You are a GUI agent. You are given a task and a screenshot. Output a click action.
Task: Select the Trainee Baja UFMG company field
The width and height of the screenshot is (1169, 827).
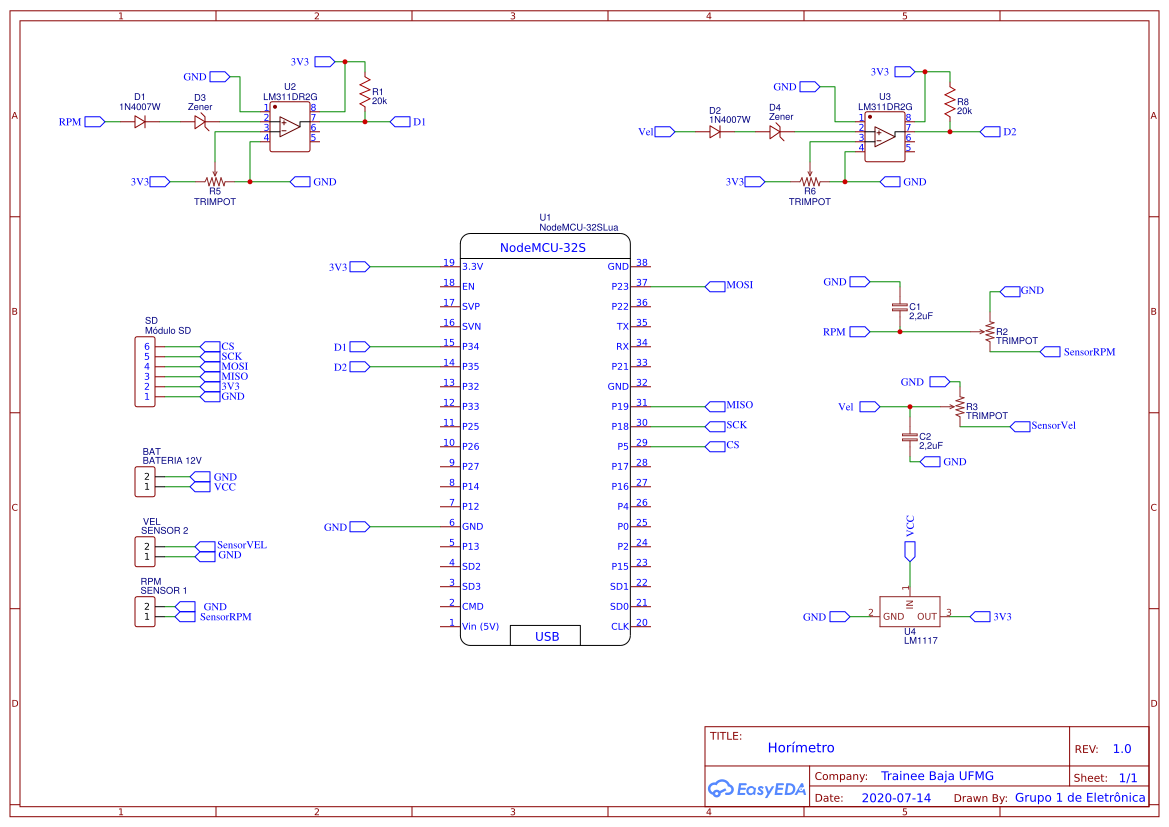click(x=936, y=776)
